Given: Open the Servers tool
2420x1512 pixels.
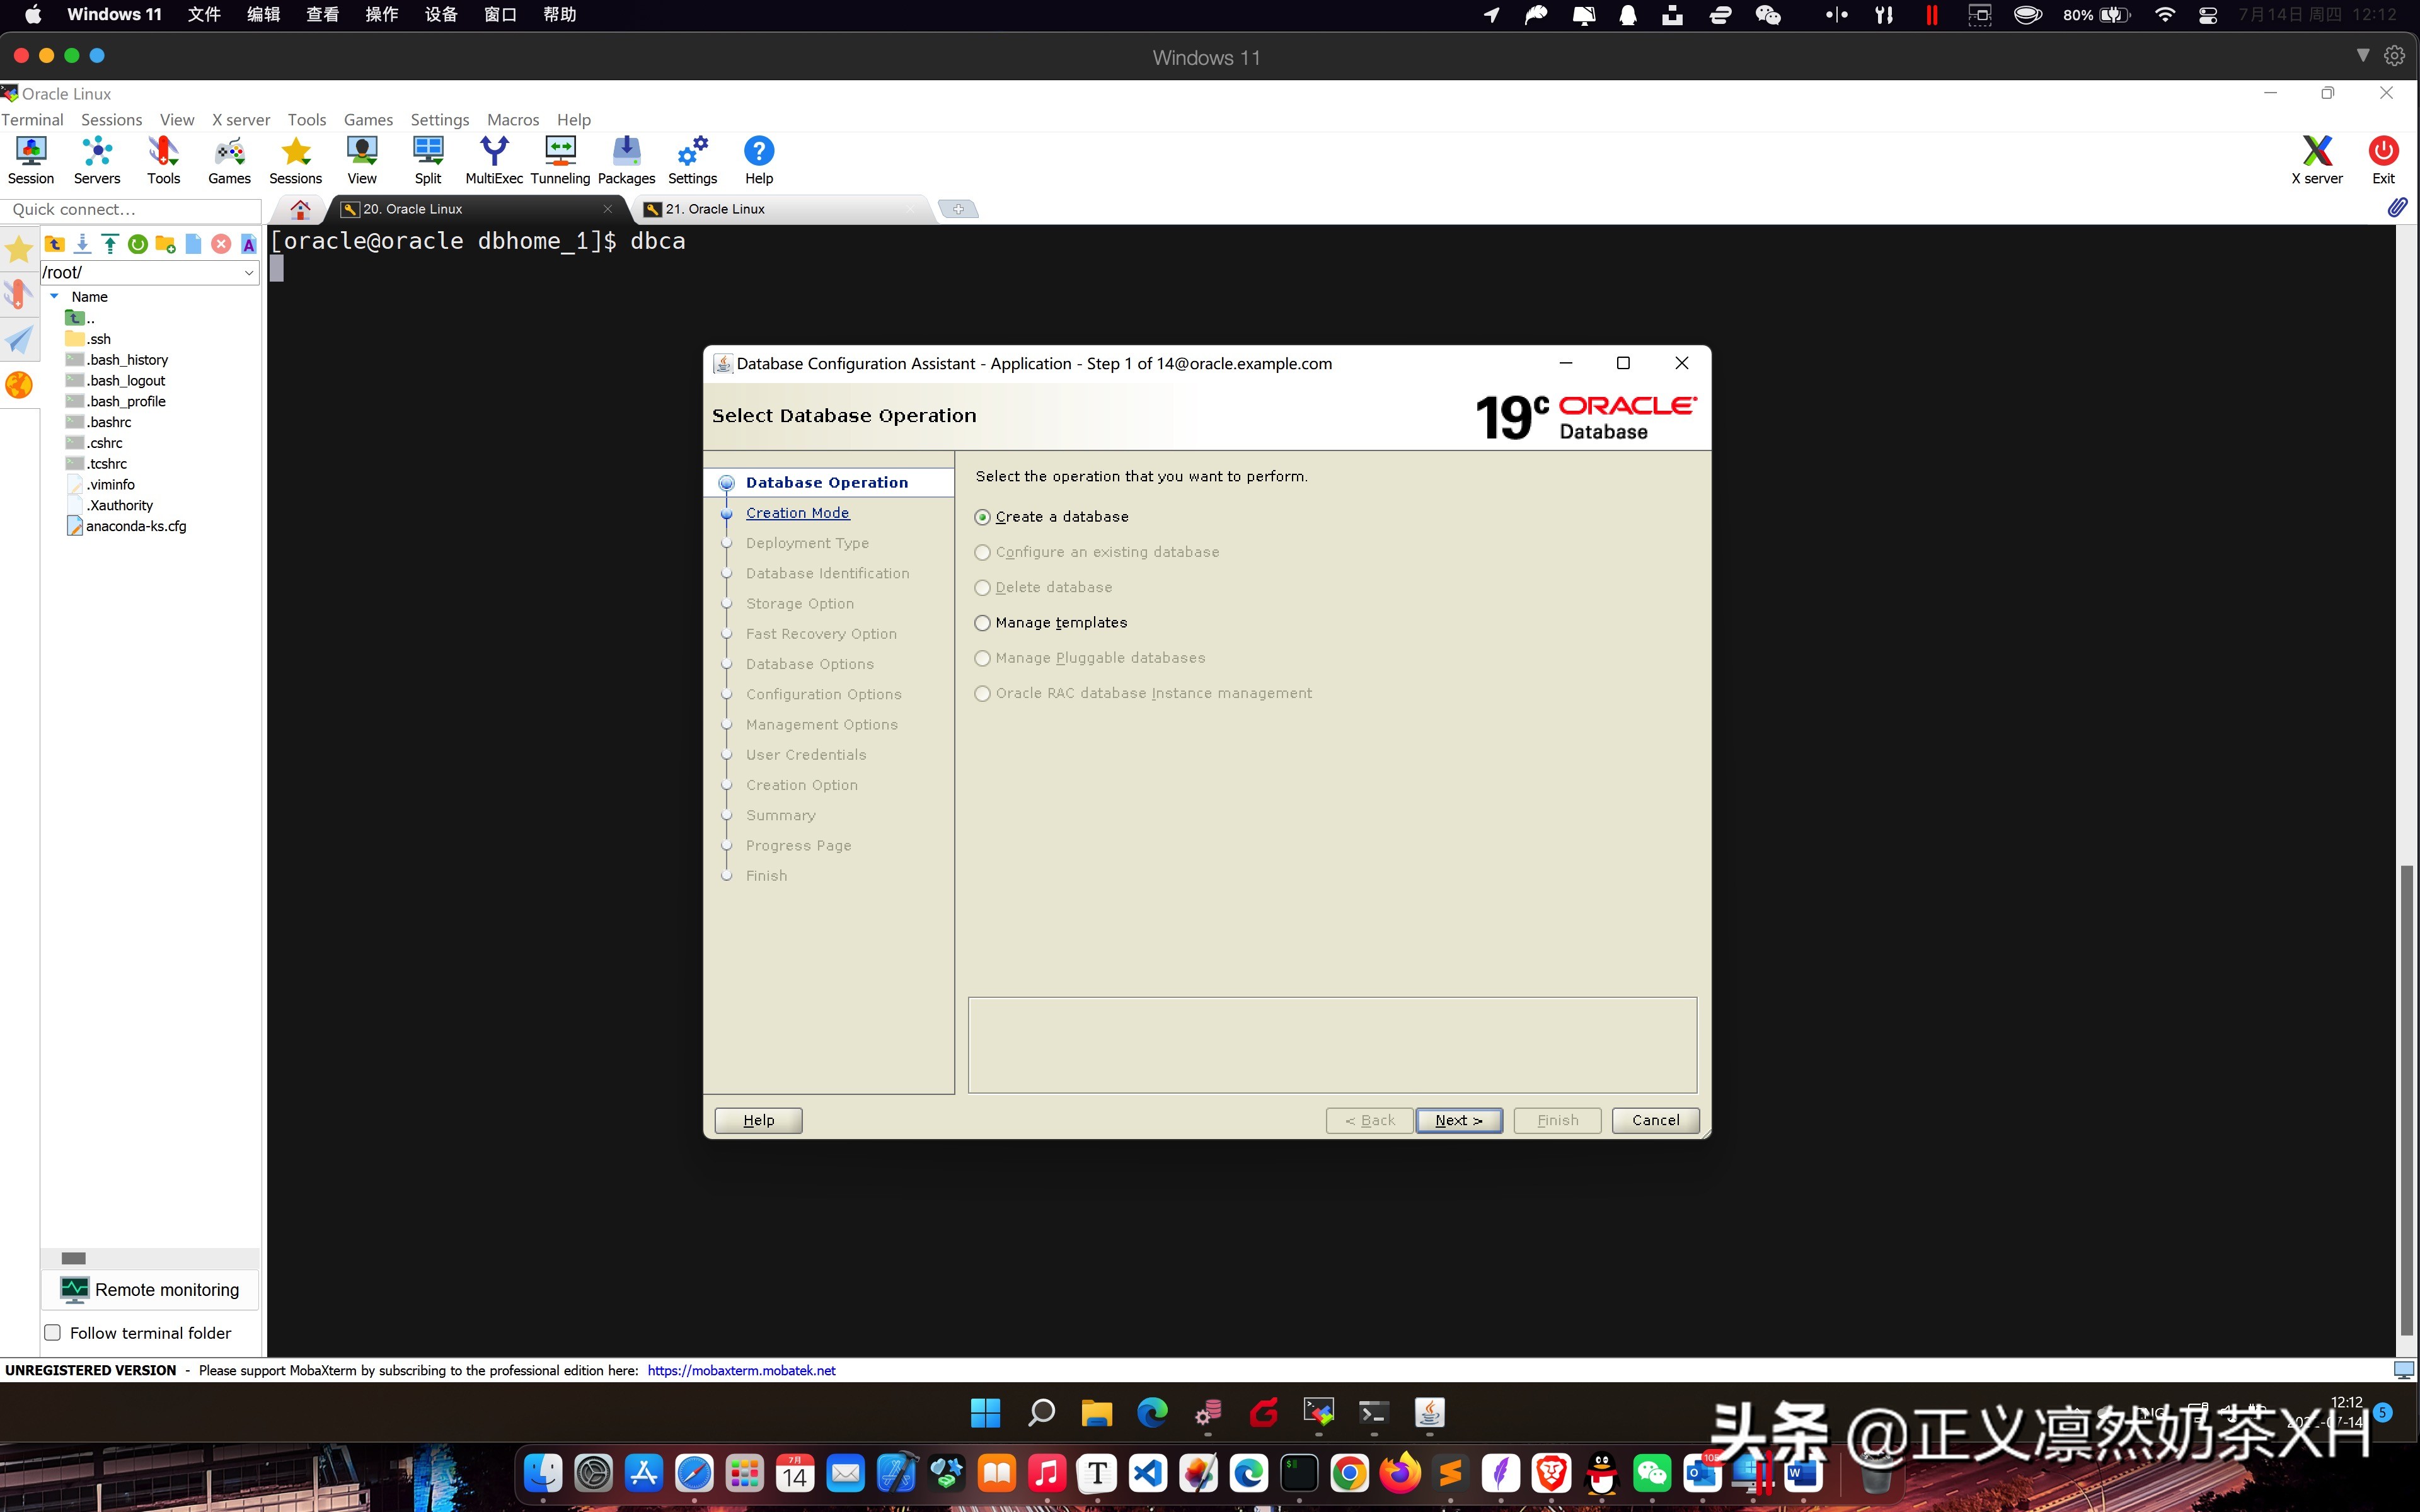Looking at the screenshot, I should click(96, 158).
